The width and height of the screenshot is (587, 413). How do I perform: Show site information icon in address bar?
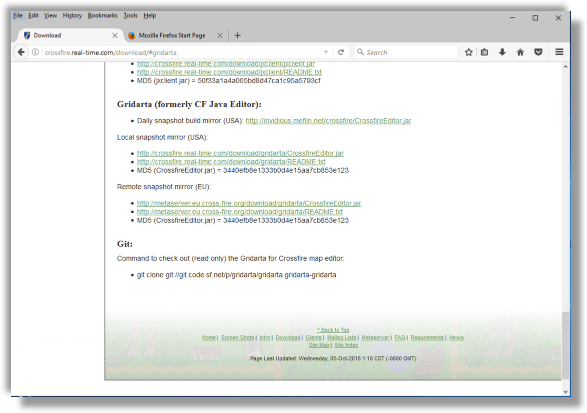pos(35,52)
